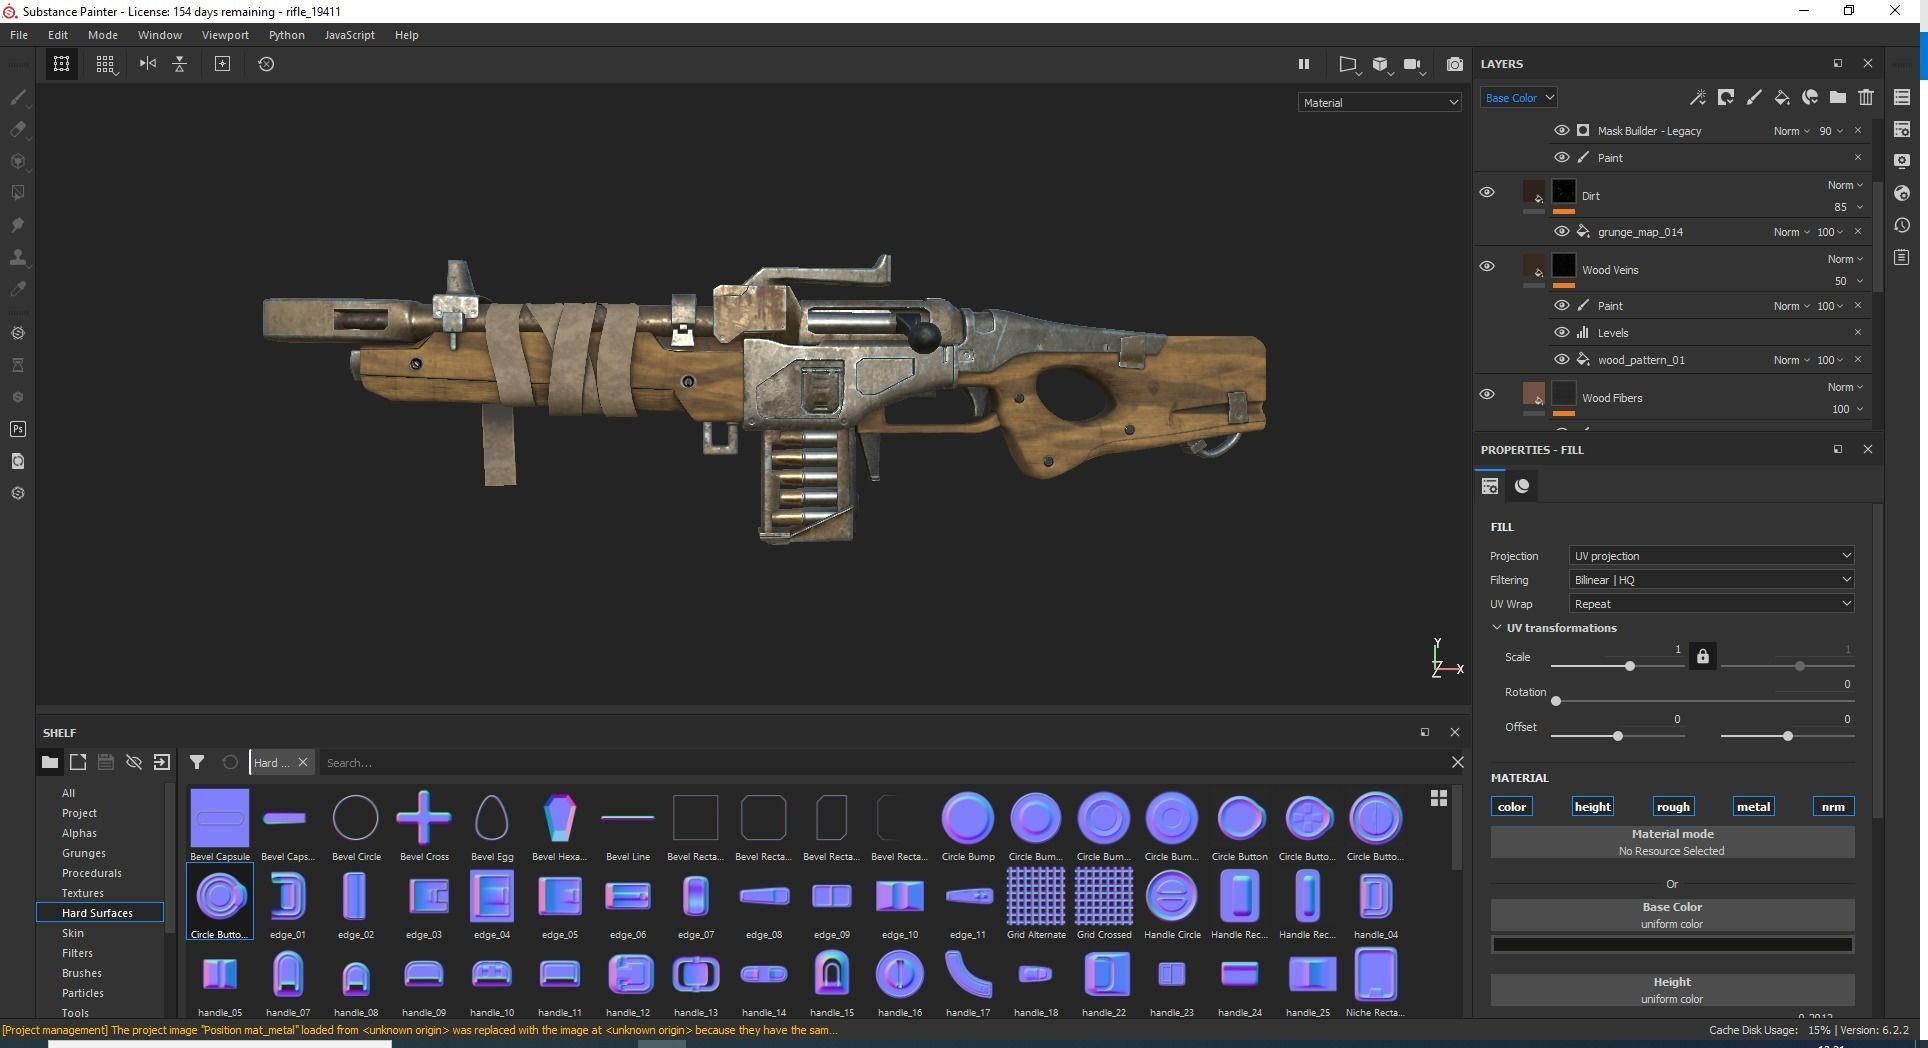This screenshot has height=1048, width=1928.
Task: Open the Python menu
Action: pyautogui.click(x=286, y=35)
